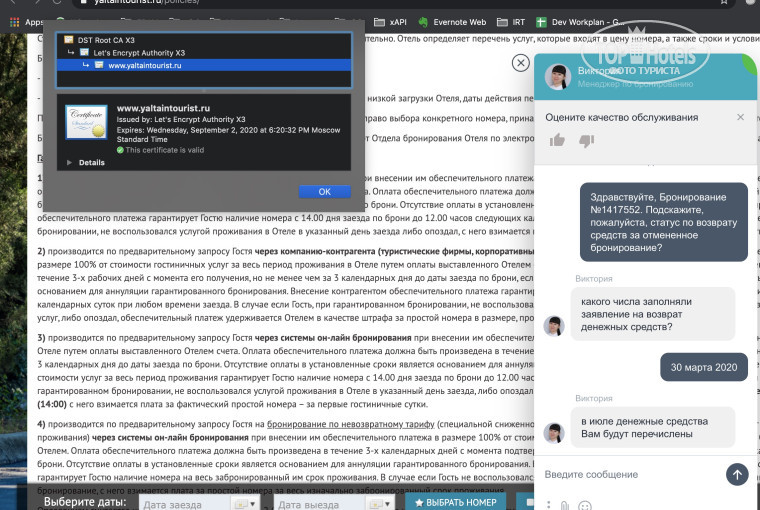760x510 pixels.
Task: Open the IRT bookmark folder
Action: (511, 22)
